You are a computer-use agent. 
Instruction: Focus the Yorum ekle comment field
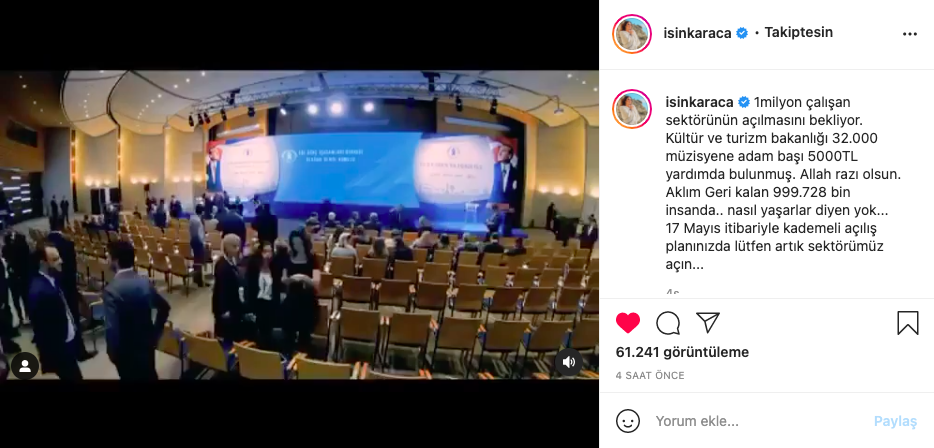coord(759,421)
